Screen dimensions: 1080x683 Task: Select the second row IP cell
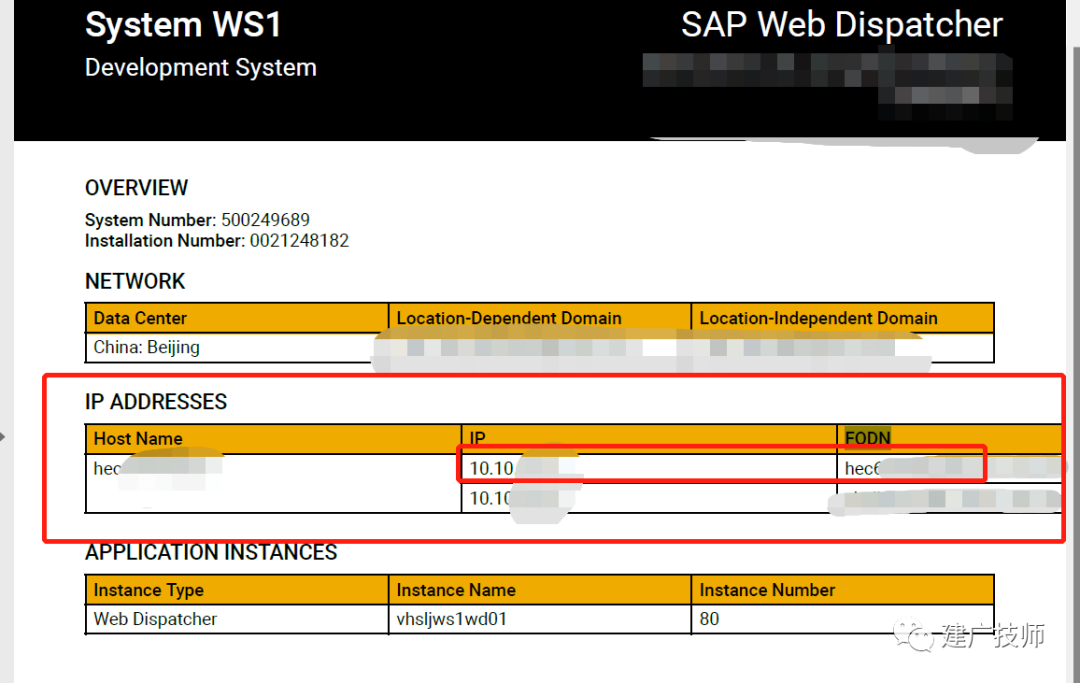pos(649,498)
